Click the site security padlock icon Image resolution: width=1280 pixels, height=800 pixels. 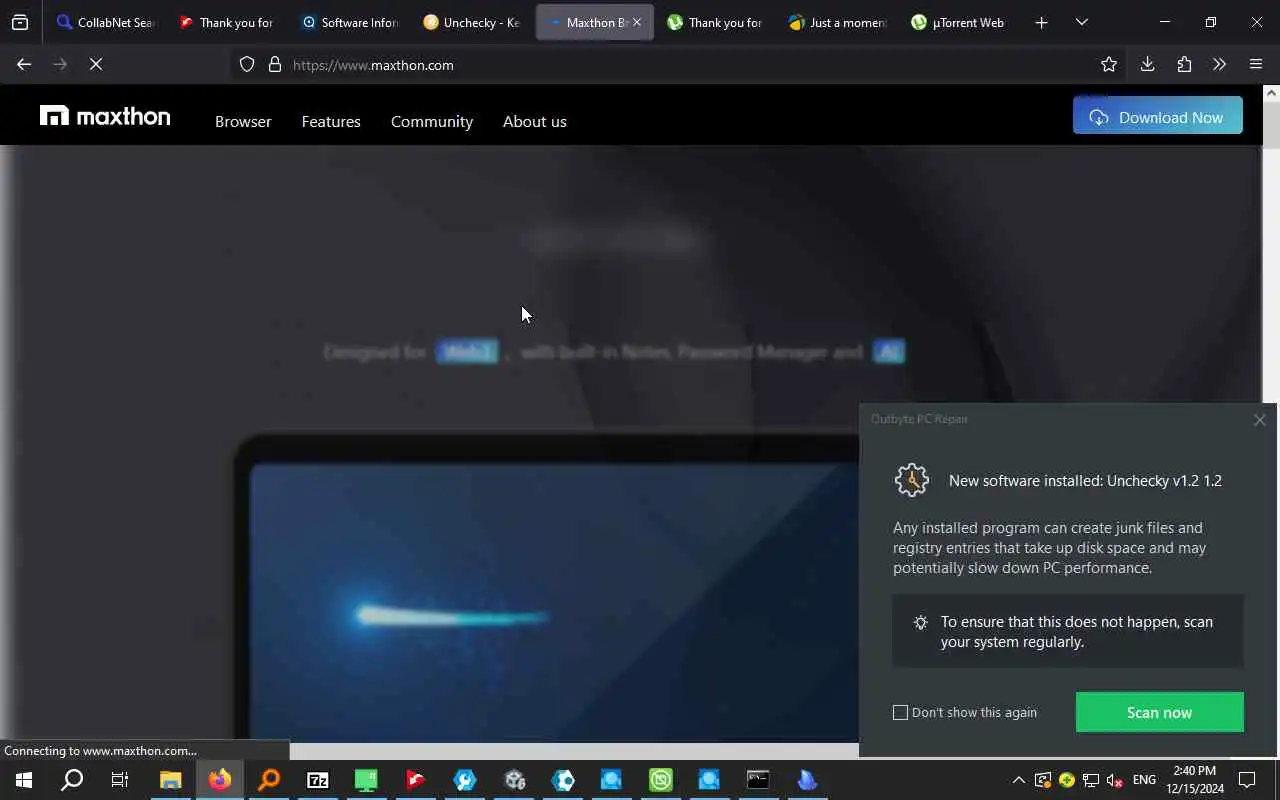(x=275, y=64)
